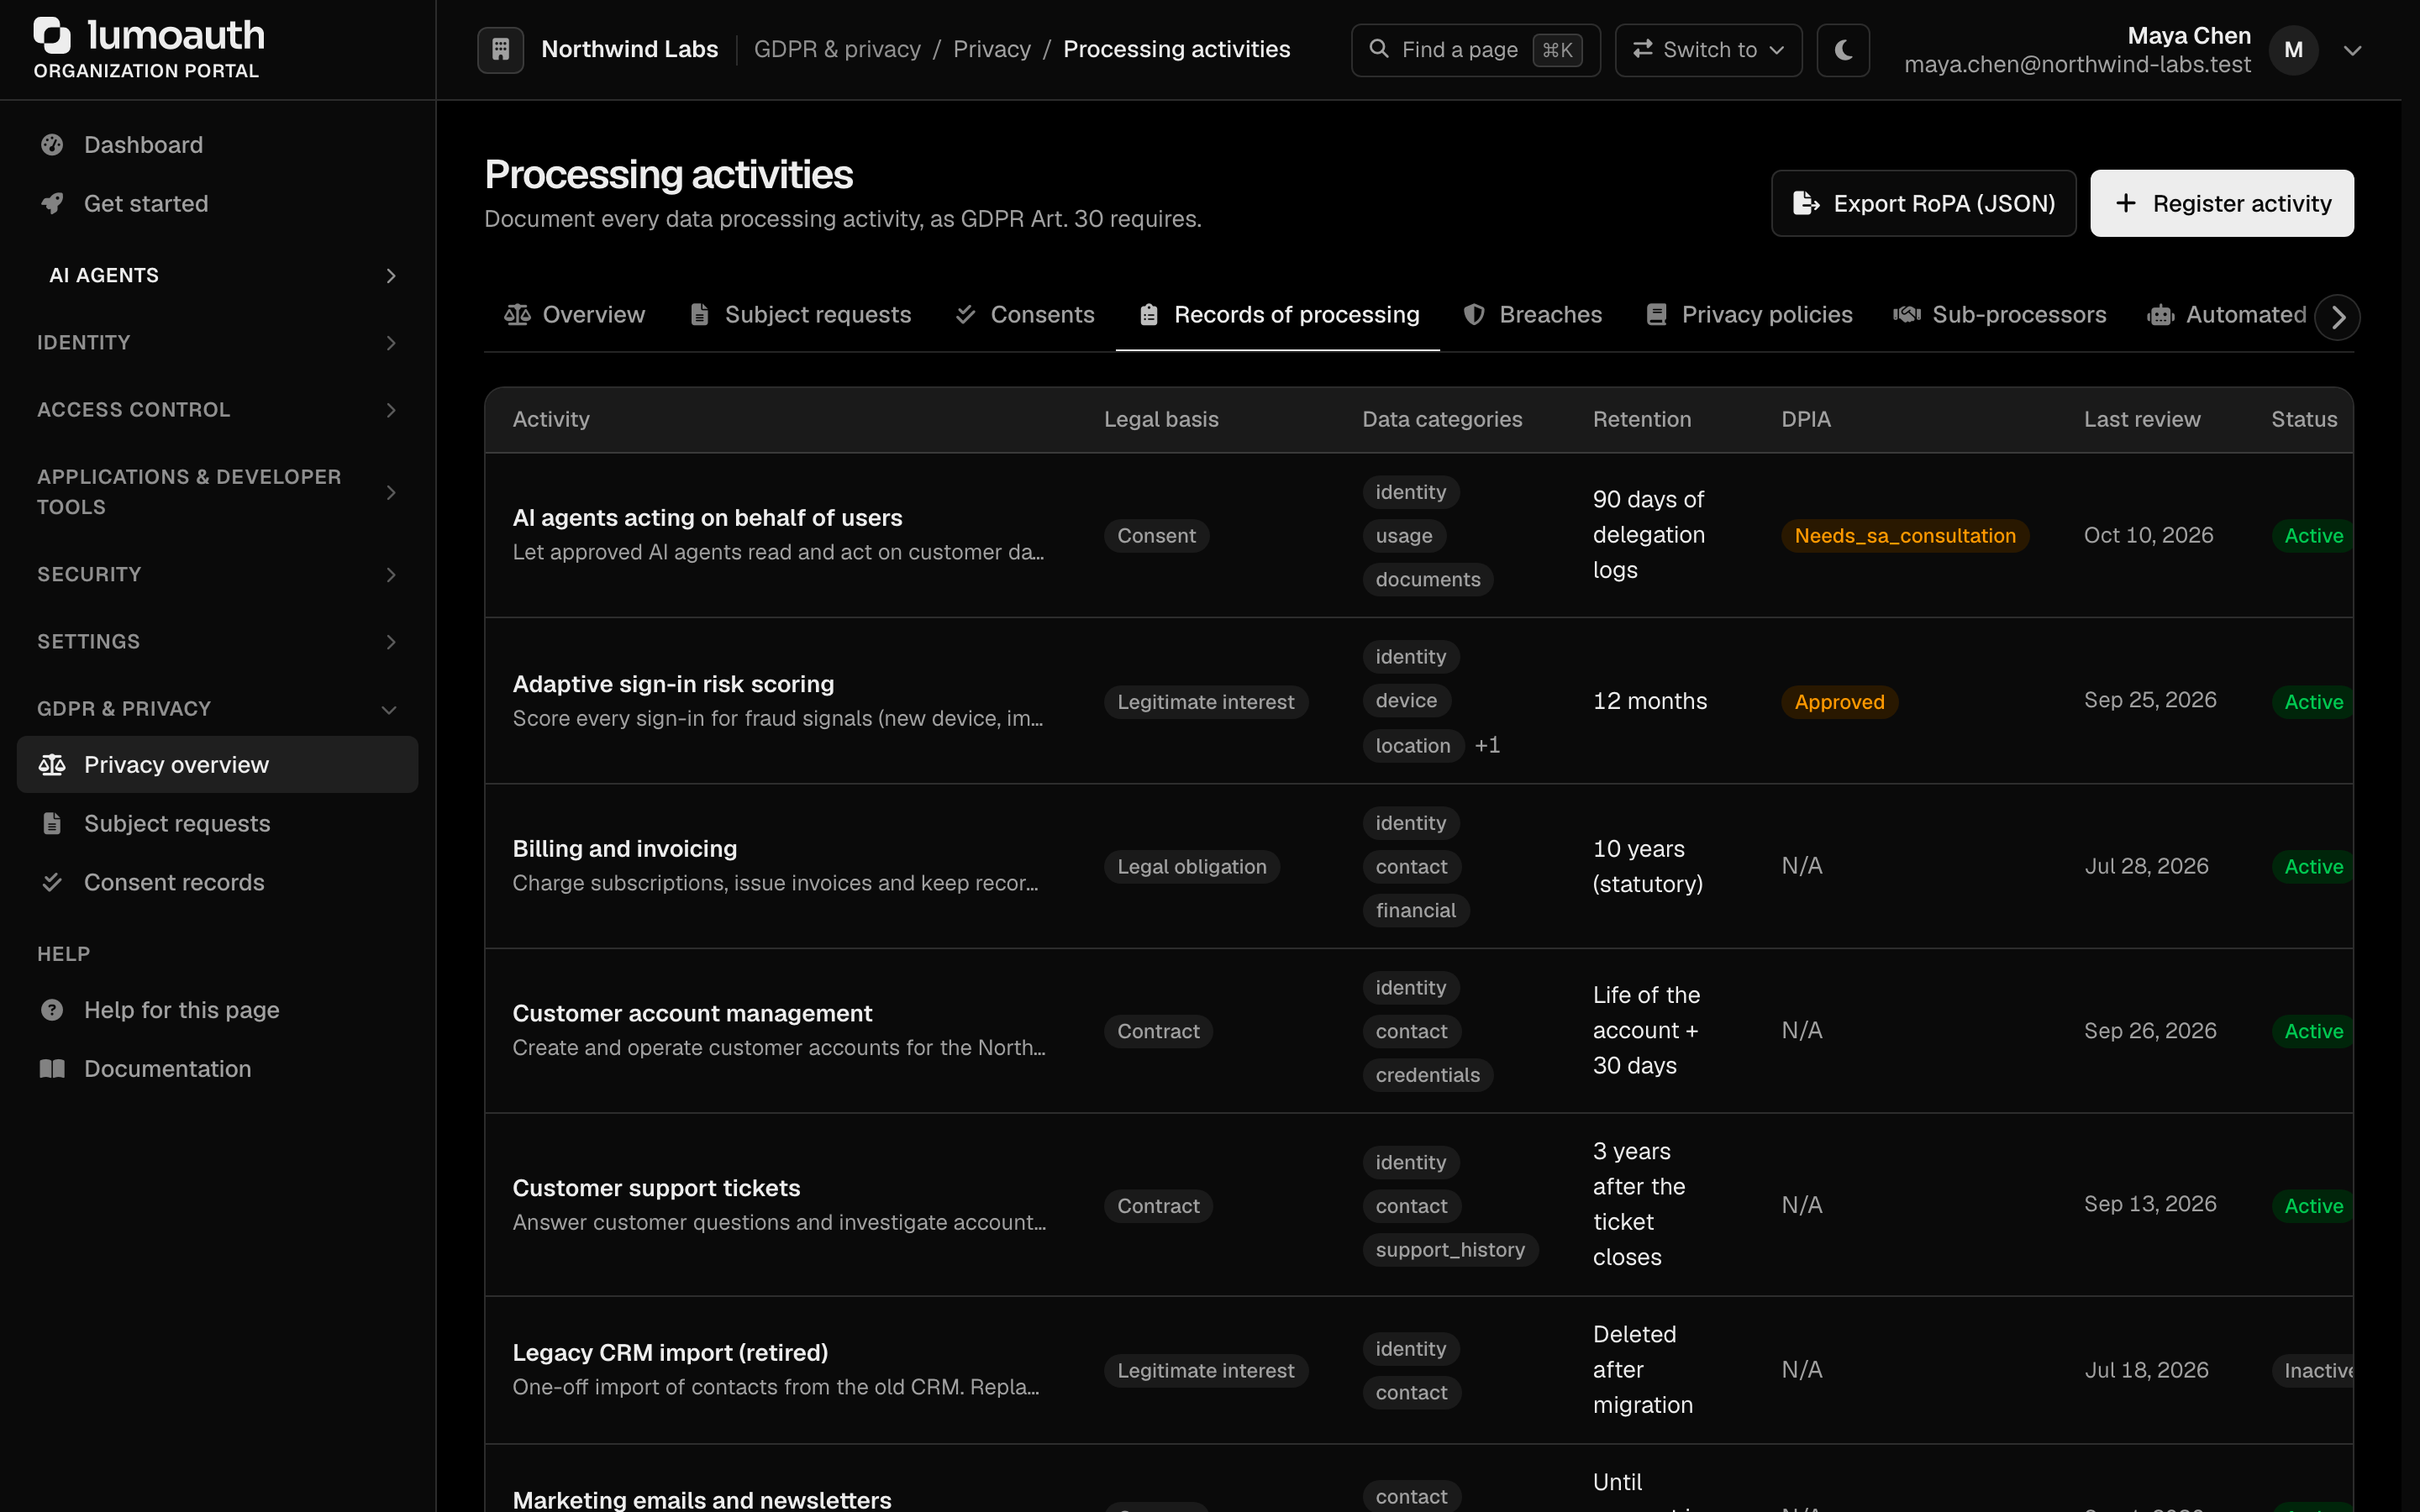Click the plus icon in Register activity
This screenshot has height=1512, width=2420.
point(2126,203)
